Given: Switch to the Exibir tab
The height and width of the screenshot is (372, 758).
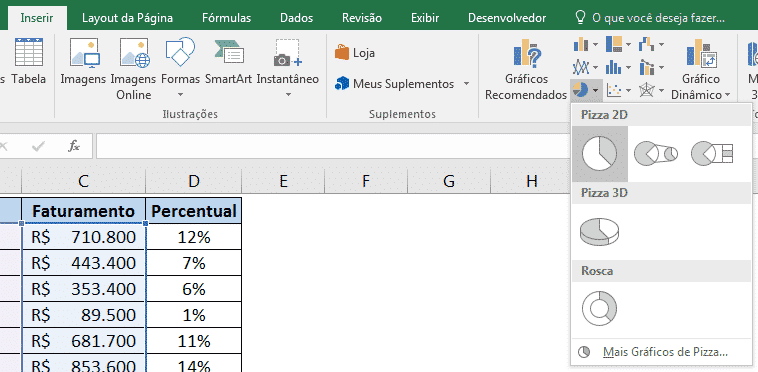Looking at the screenshot, I should click(425, 18).
